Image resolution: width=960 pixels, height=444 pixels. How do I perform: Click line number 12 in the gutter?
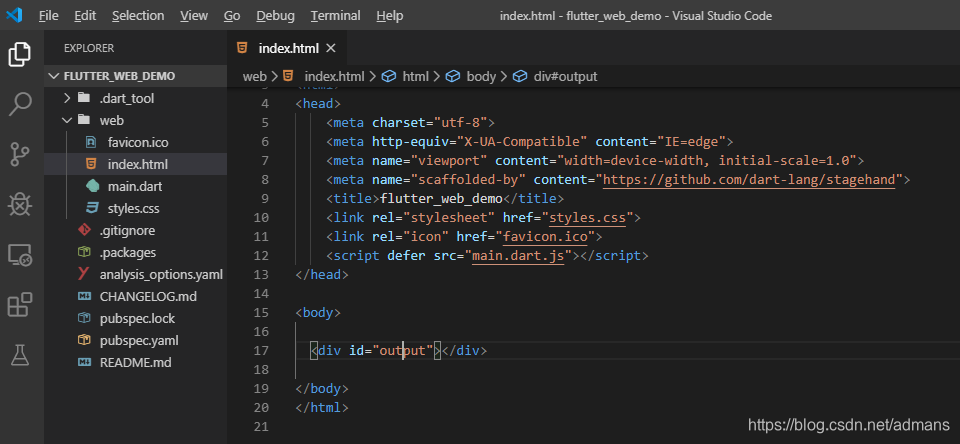pyautogui.click(x=261, y=255)
